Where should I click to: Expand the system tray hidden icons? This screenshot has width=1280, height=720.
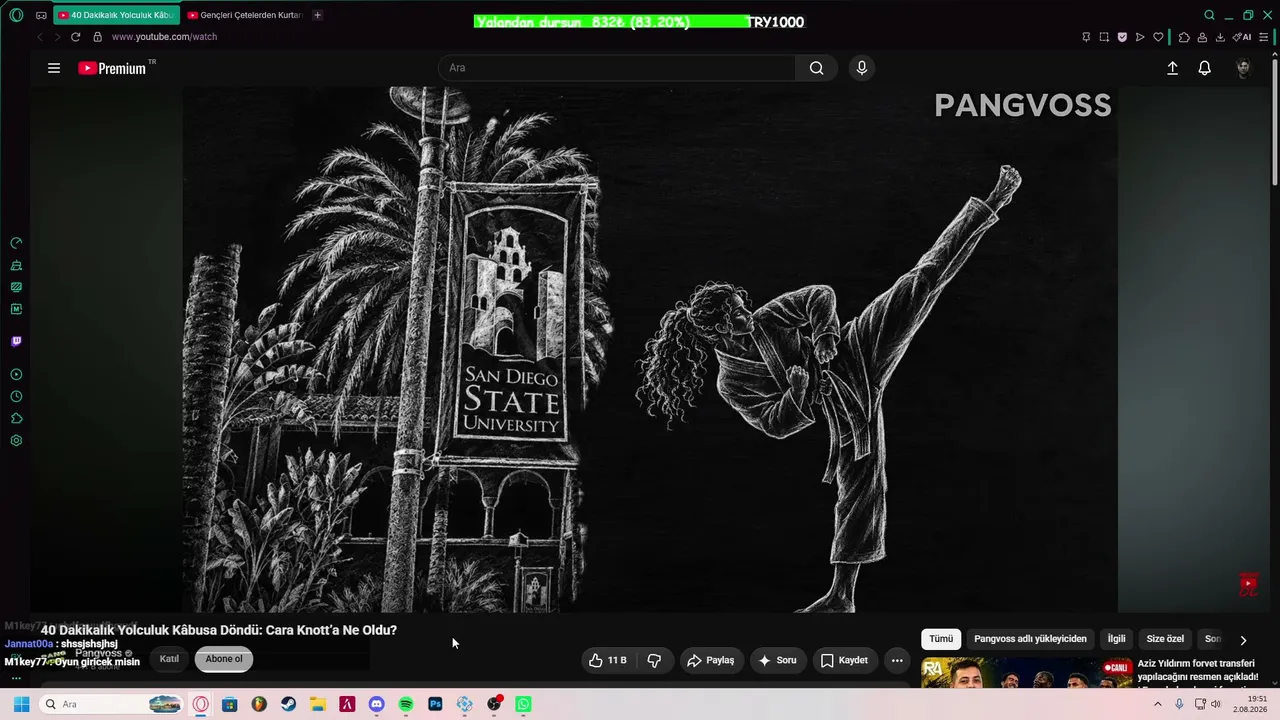(x=1158, y=704)
